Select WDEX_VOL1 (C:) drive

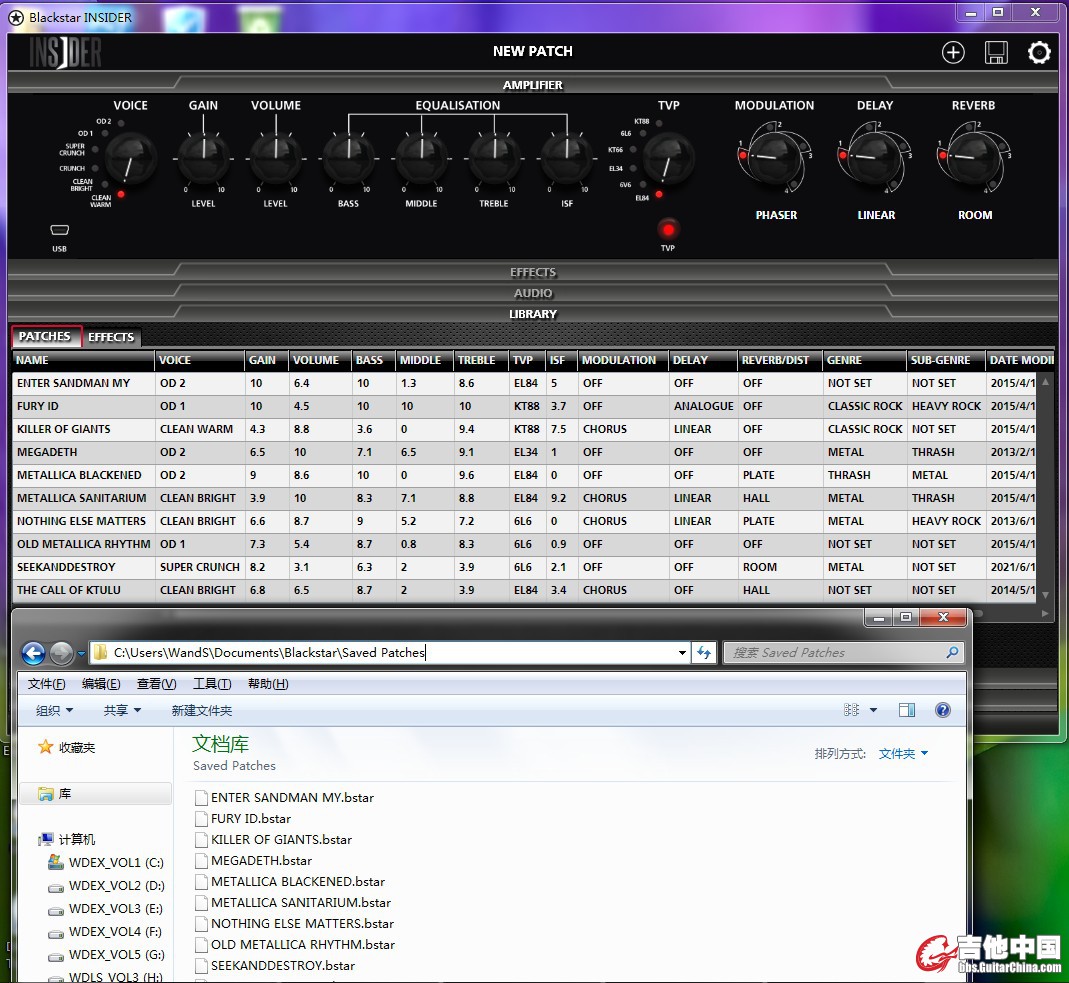point(106,862)
